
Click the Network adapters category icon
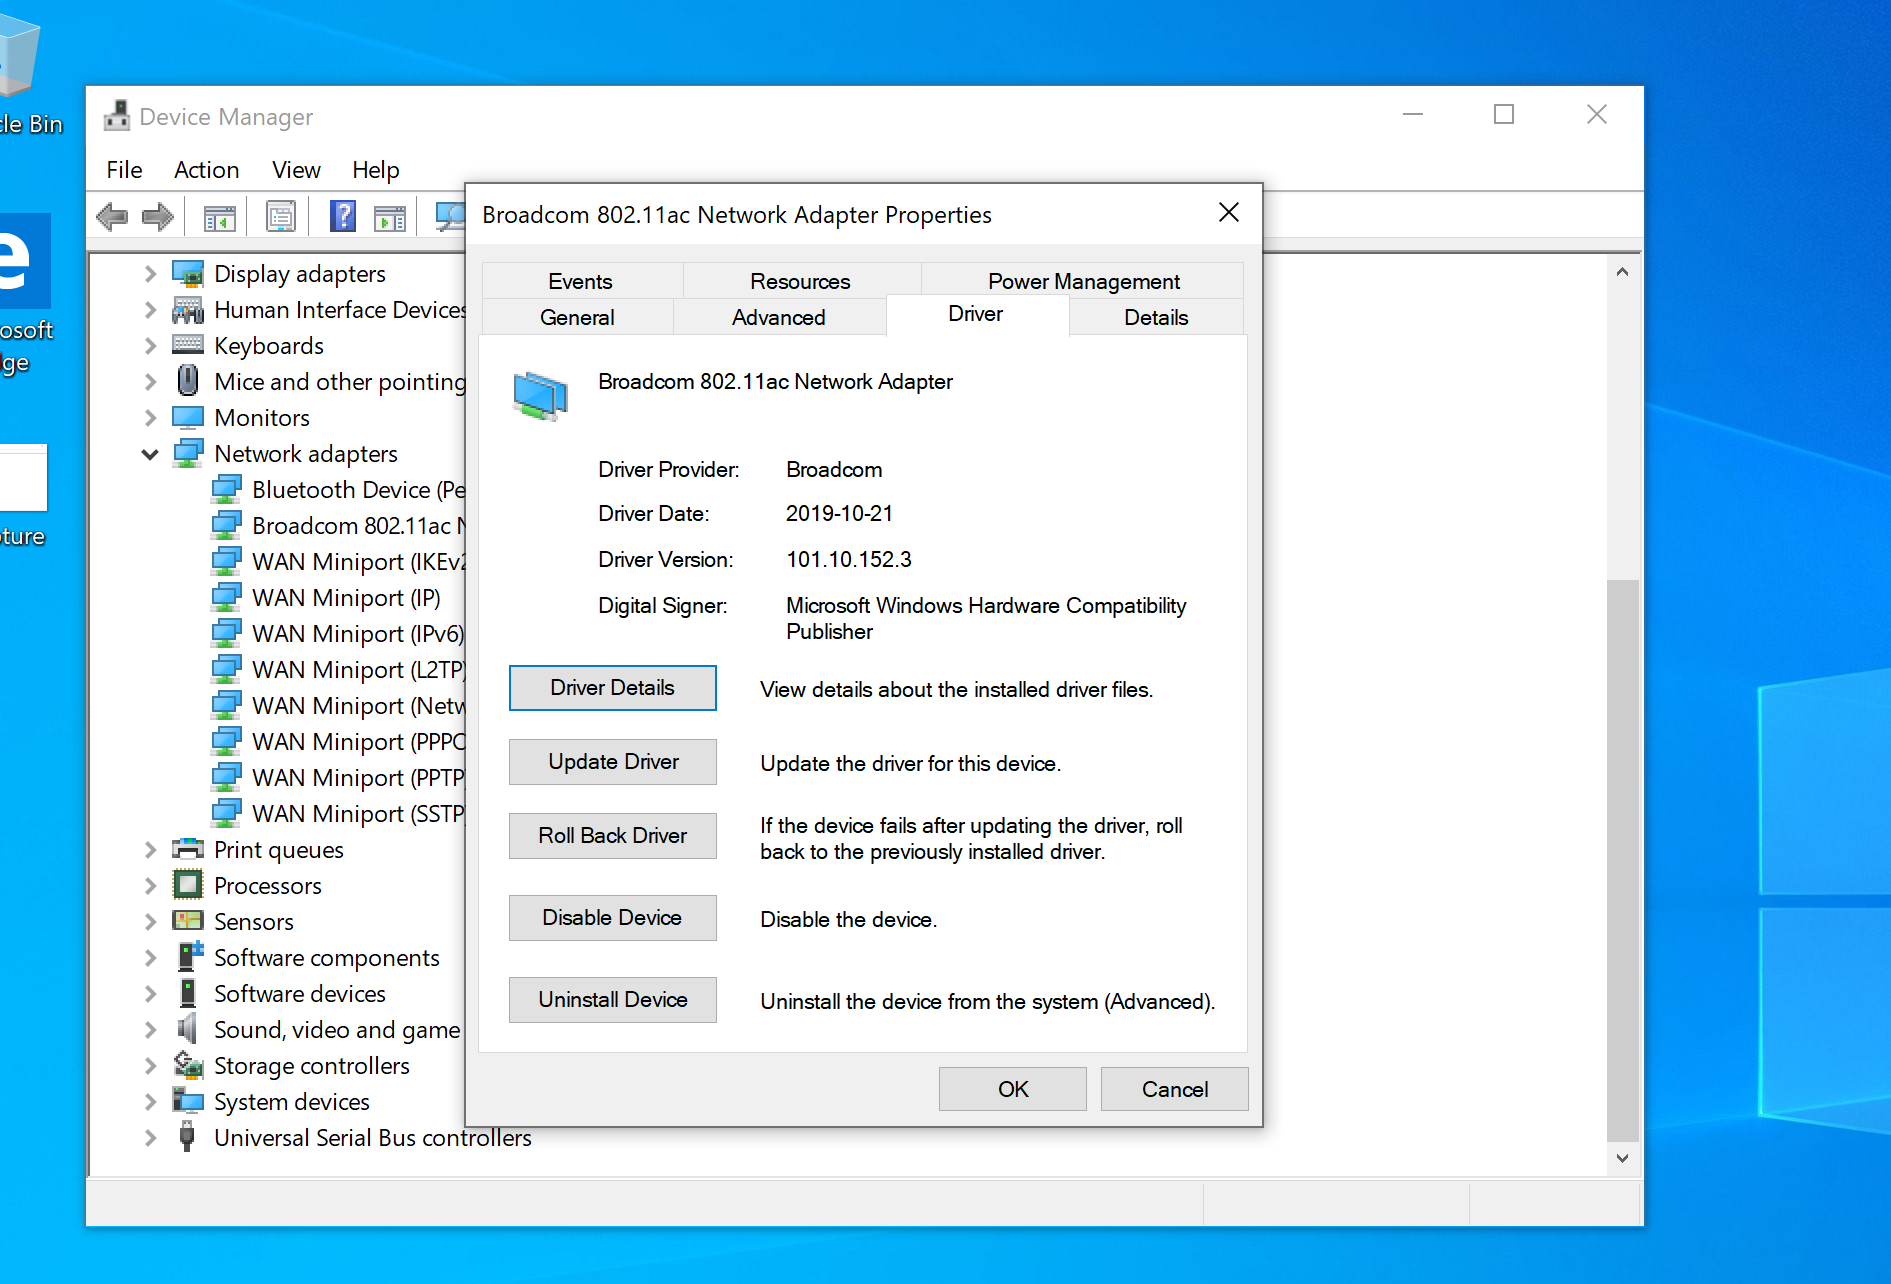coord(188,453)
